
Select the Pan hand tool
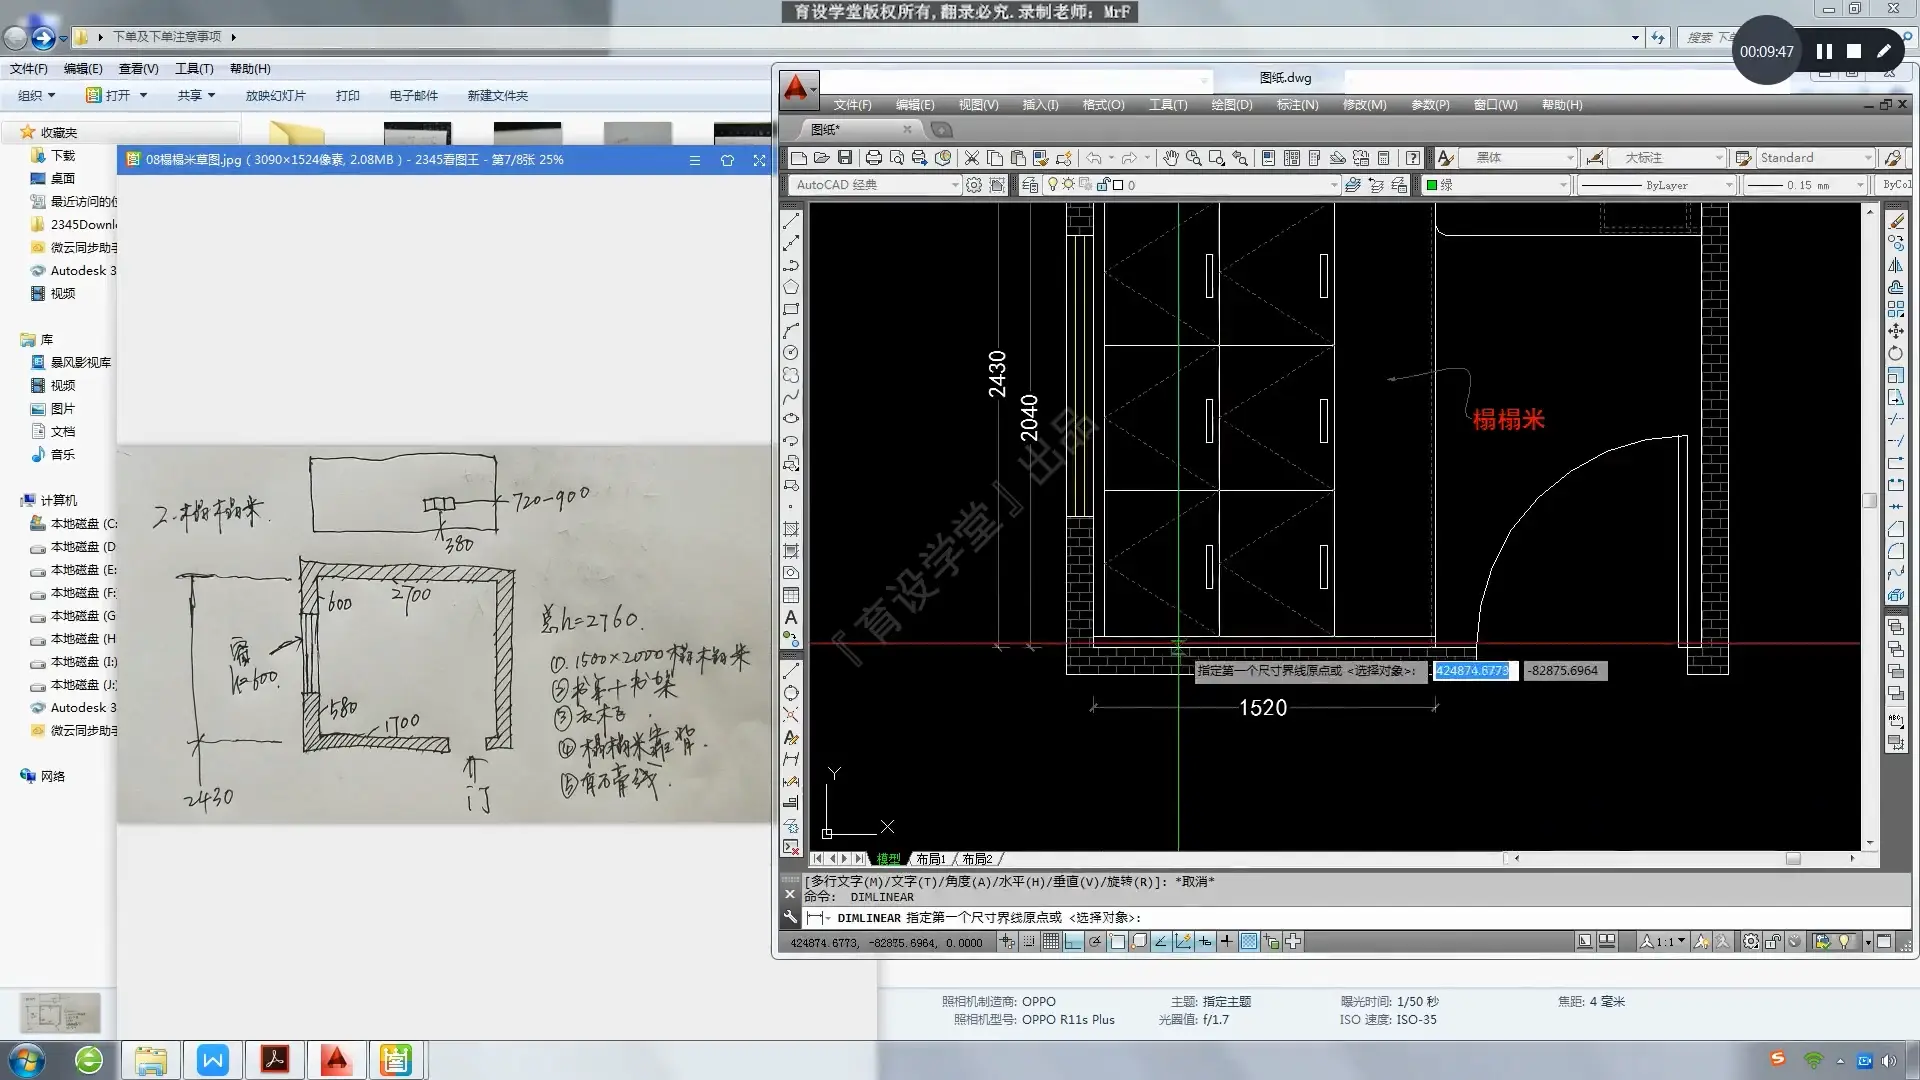[1170, 158]
